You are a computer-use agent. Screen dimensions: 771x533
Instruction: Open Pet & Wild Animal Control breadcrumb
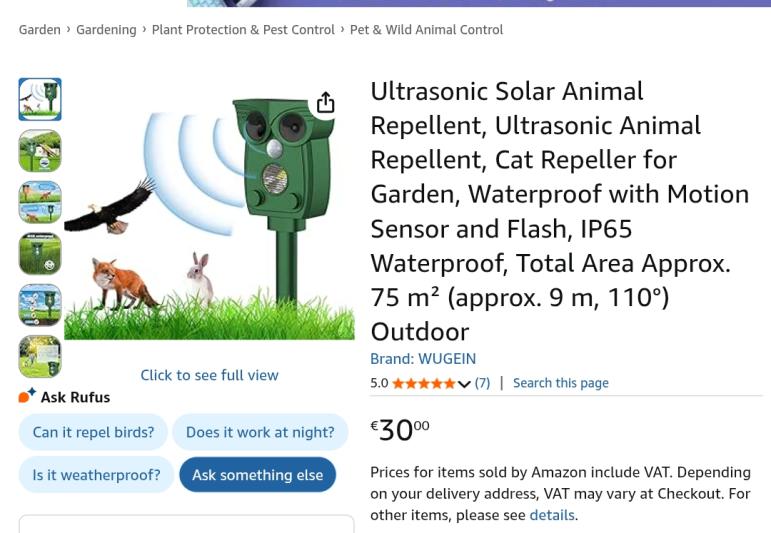click(x=426, y=30)
